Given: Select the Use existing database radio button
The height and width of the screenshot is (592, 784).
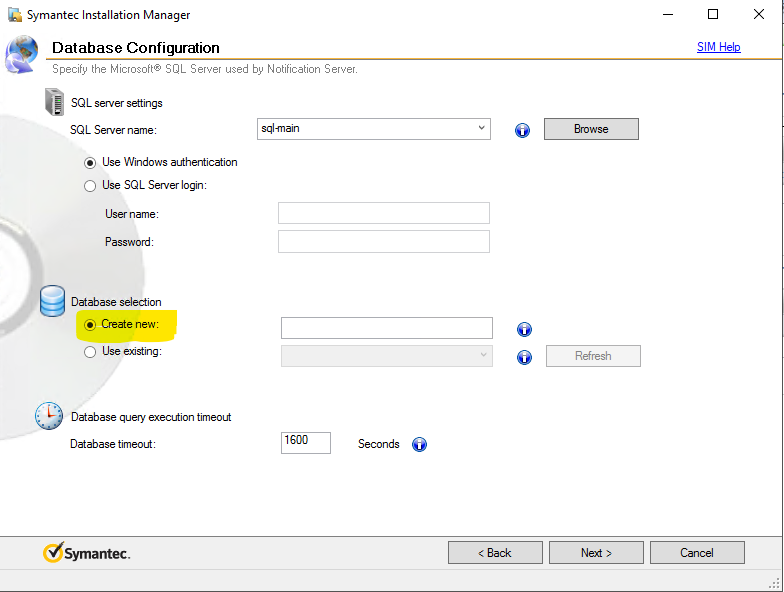Looking at the screenshot, I should point(91,352).
